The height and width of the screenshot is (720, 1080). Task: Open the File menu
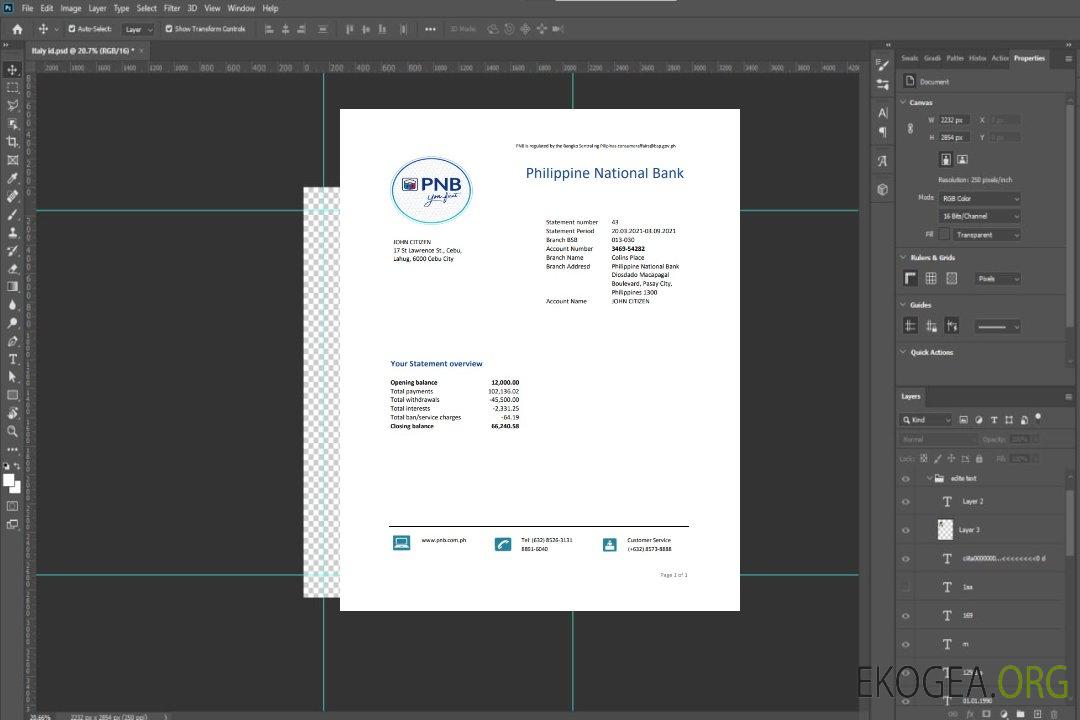pyautogui.click(x=28, y=8)
